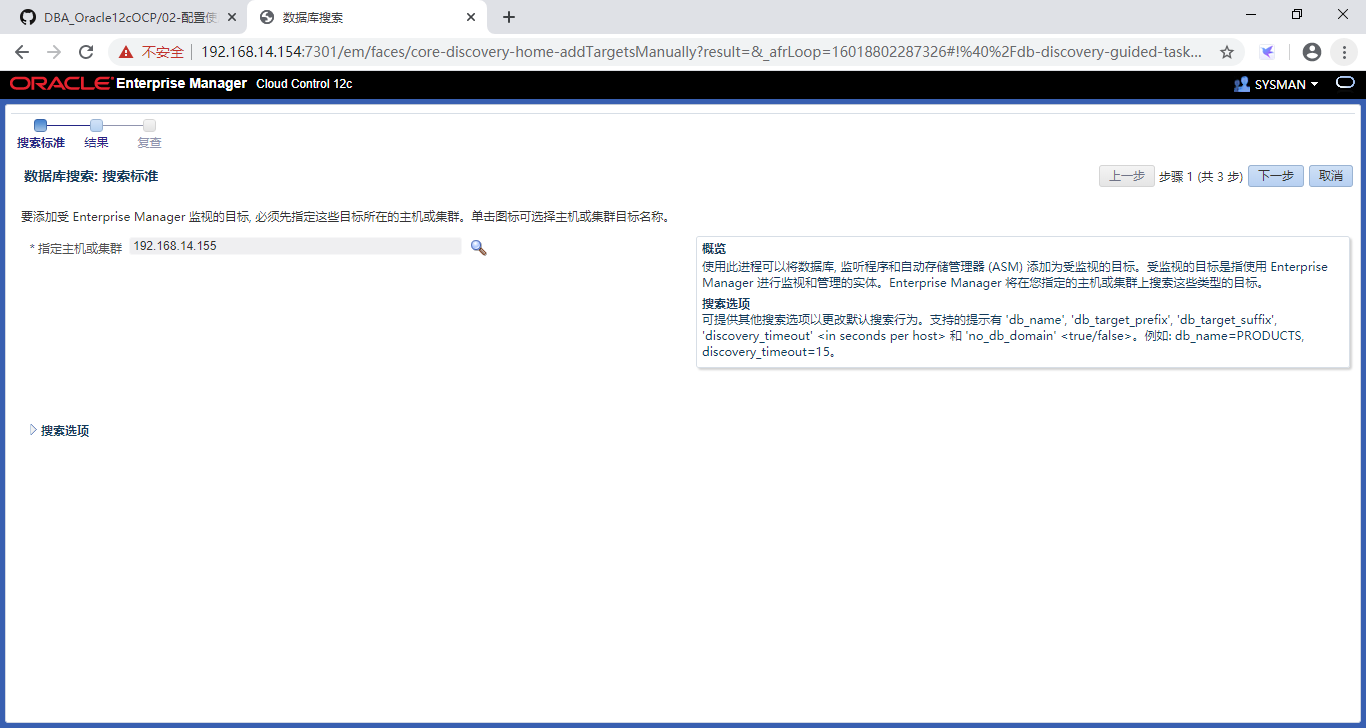This screenshot has width=1366, height=728.
Task: Click the 概览 heading text
Action: point(714,248)
